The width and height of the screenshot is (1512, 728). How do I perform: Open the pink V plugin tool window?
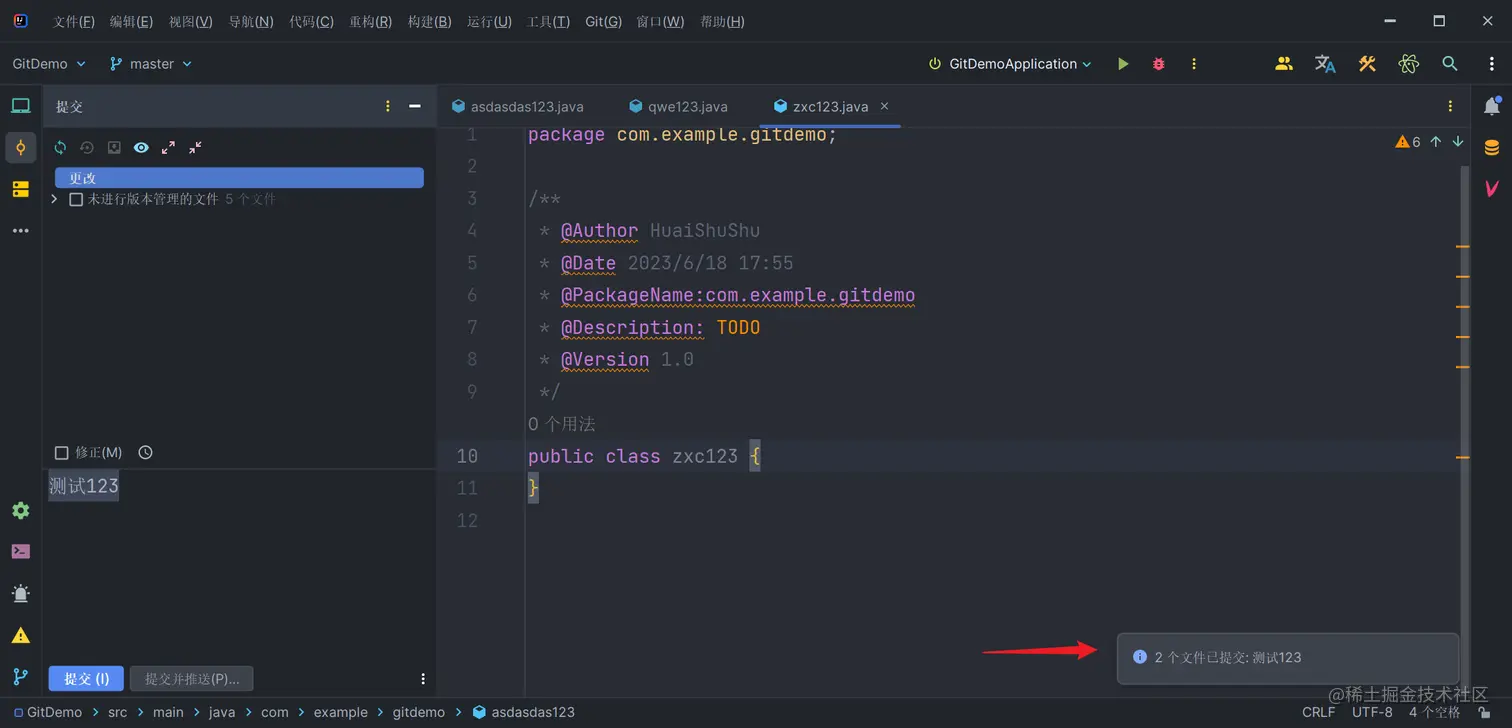tap(1491, 188)
